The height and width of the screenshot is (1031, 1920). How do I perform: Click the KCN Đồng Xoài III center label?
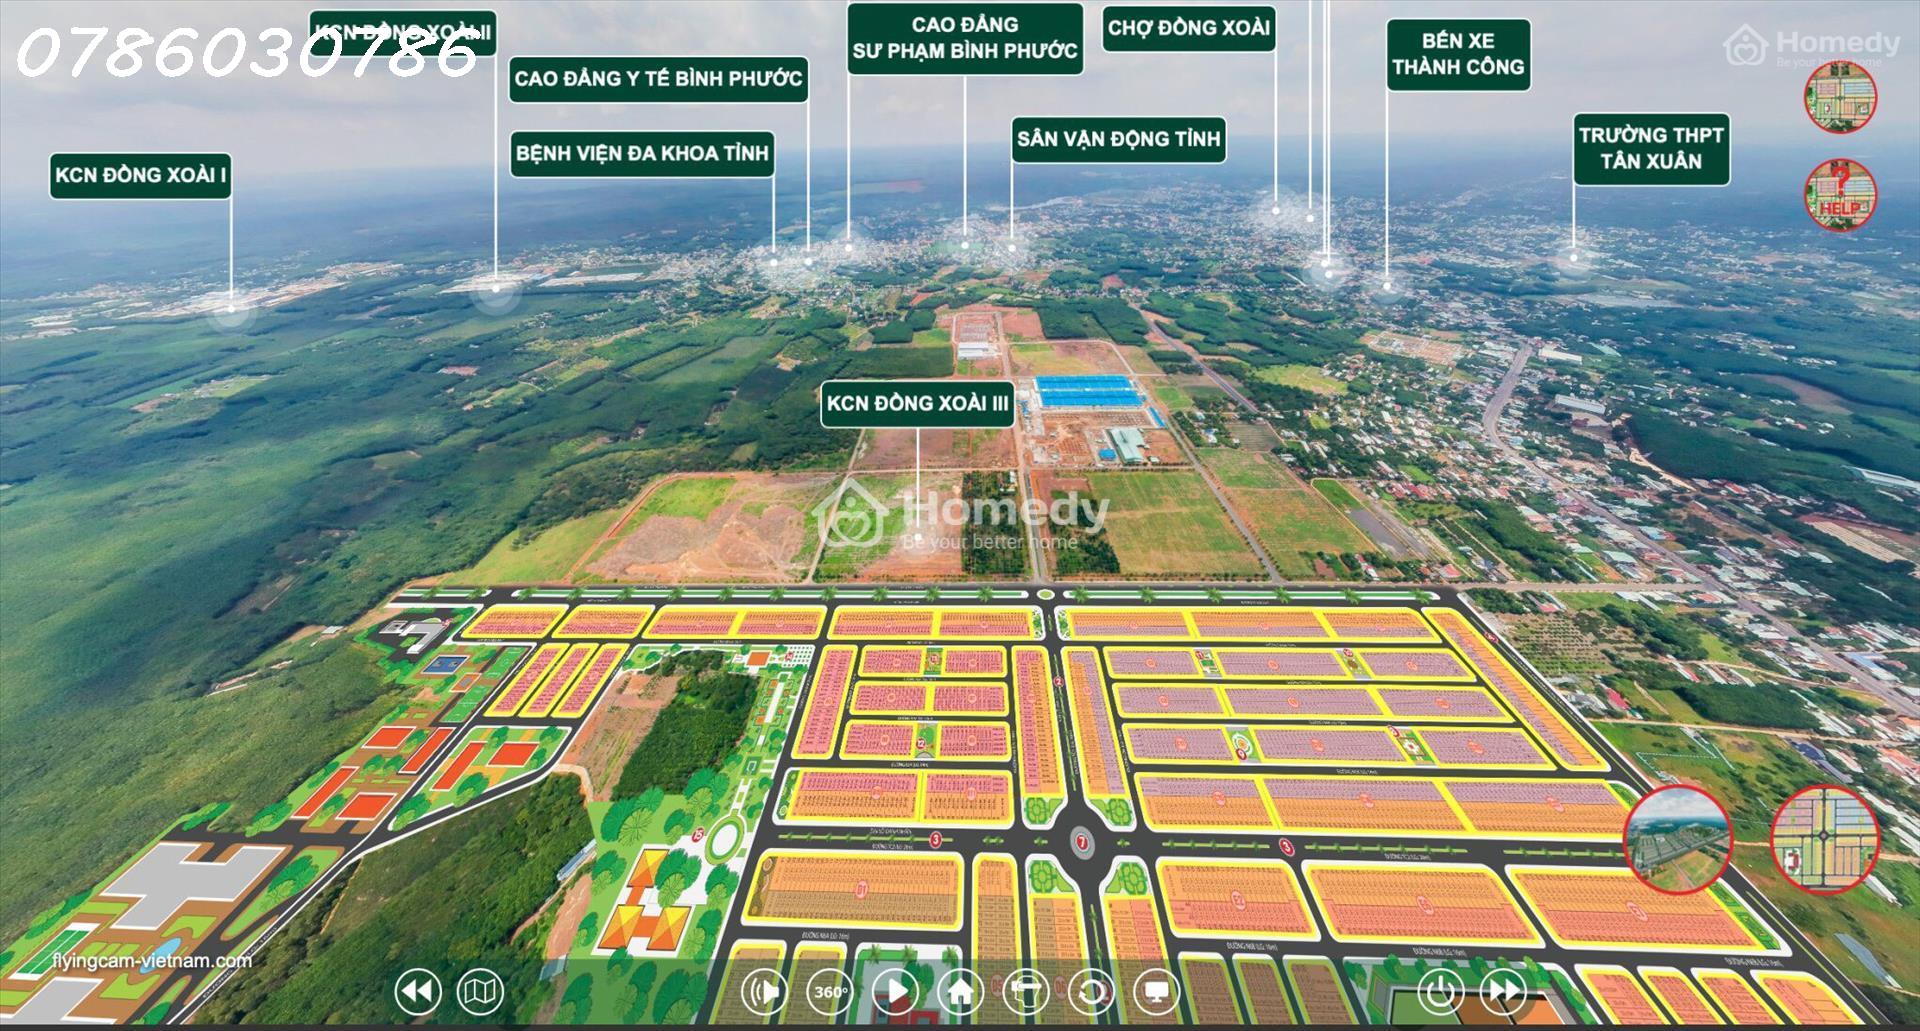pyautogui.click(x=917, y=404)
